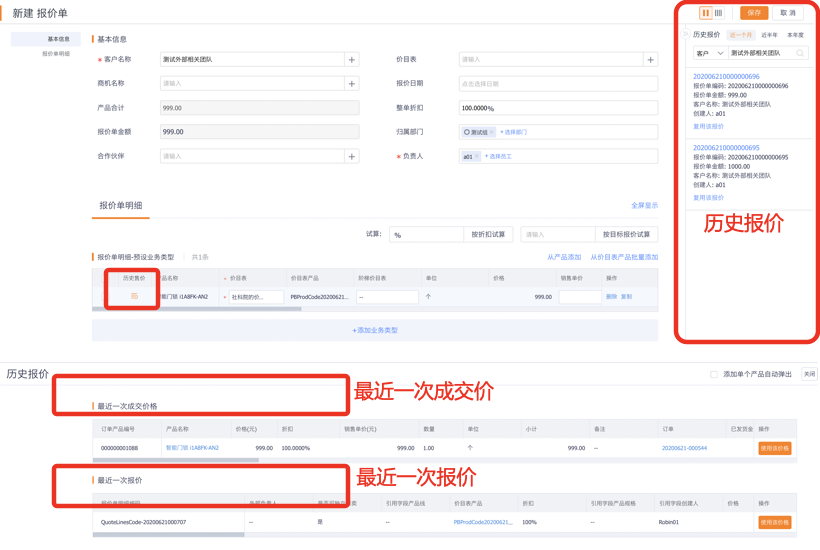Click the plus icon beside 合作伙伴 field
This screenshot has width=820, height=550.
(351, 157)
